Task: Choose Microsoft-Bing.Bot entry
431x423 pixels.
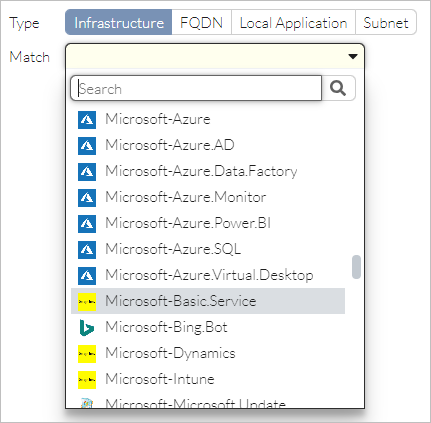Action: tap(208, 327)
